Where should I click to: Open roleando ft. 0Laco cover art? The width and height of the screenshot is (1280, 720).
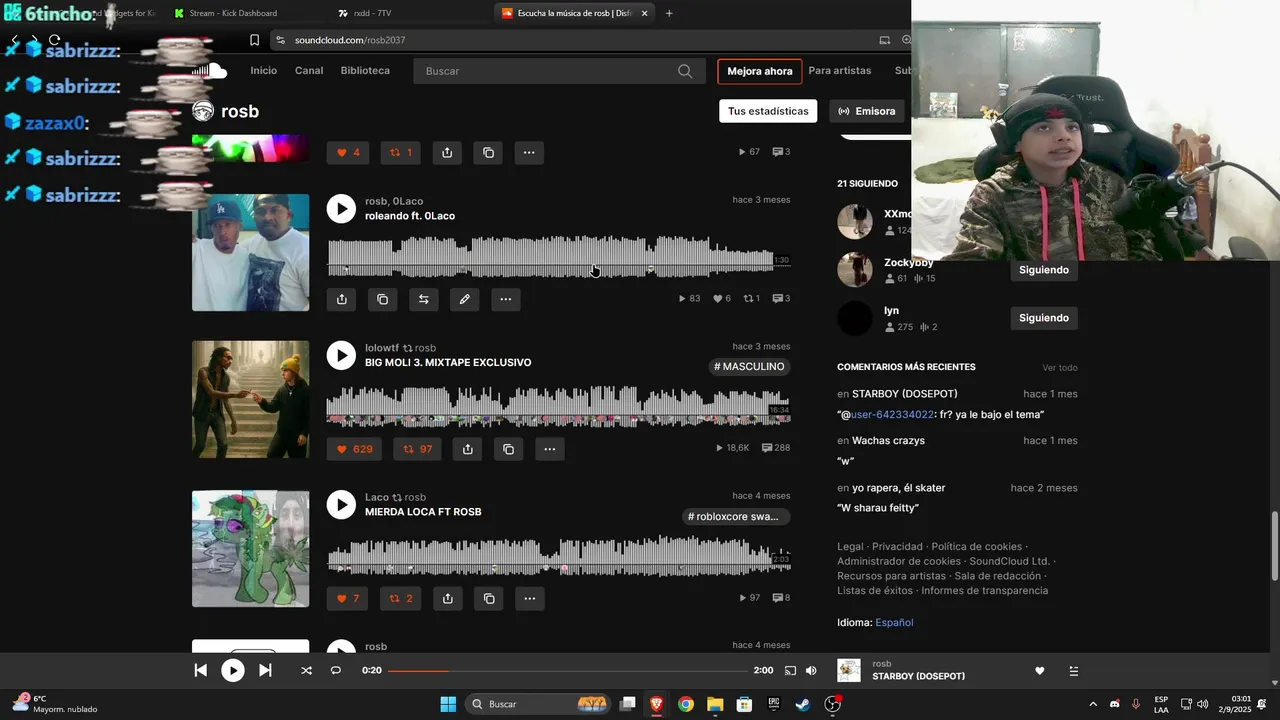(250, 252)
